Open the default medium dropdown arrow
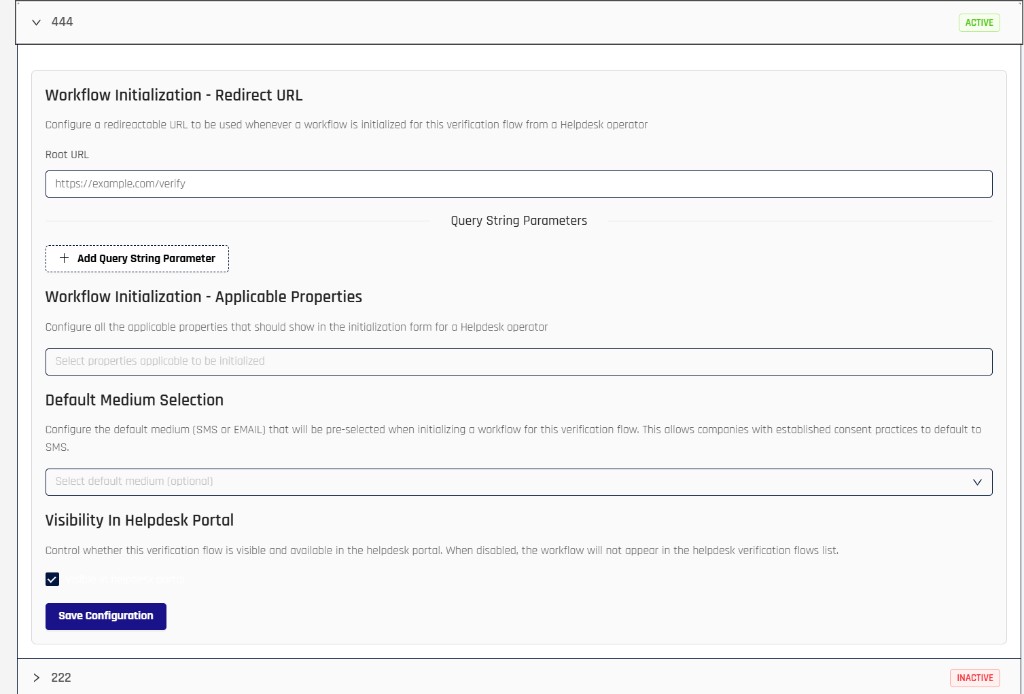 (x=977, y=482)
